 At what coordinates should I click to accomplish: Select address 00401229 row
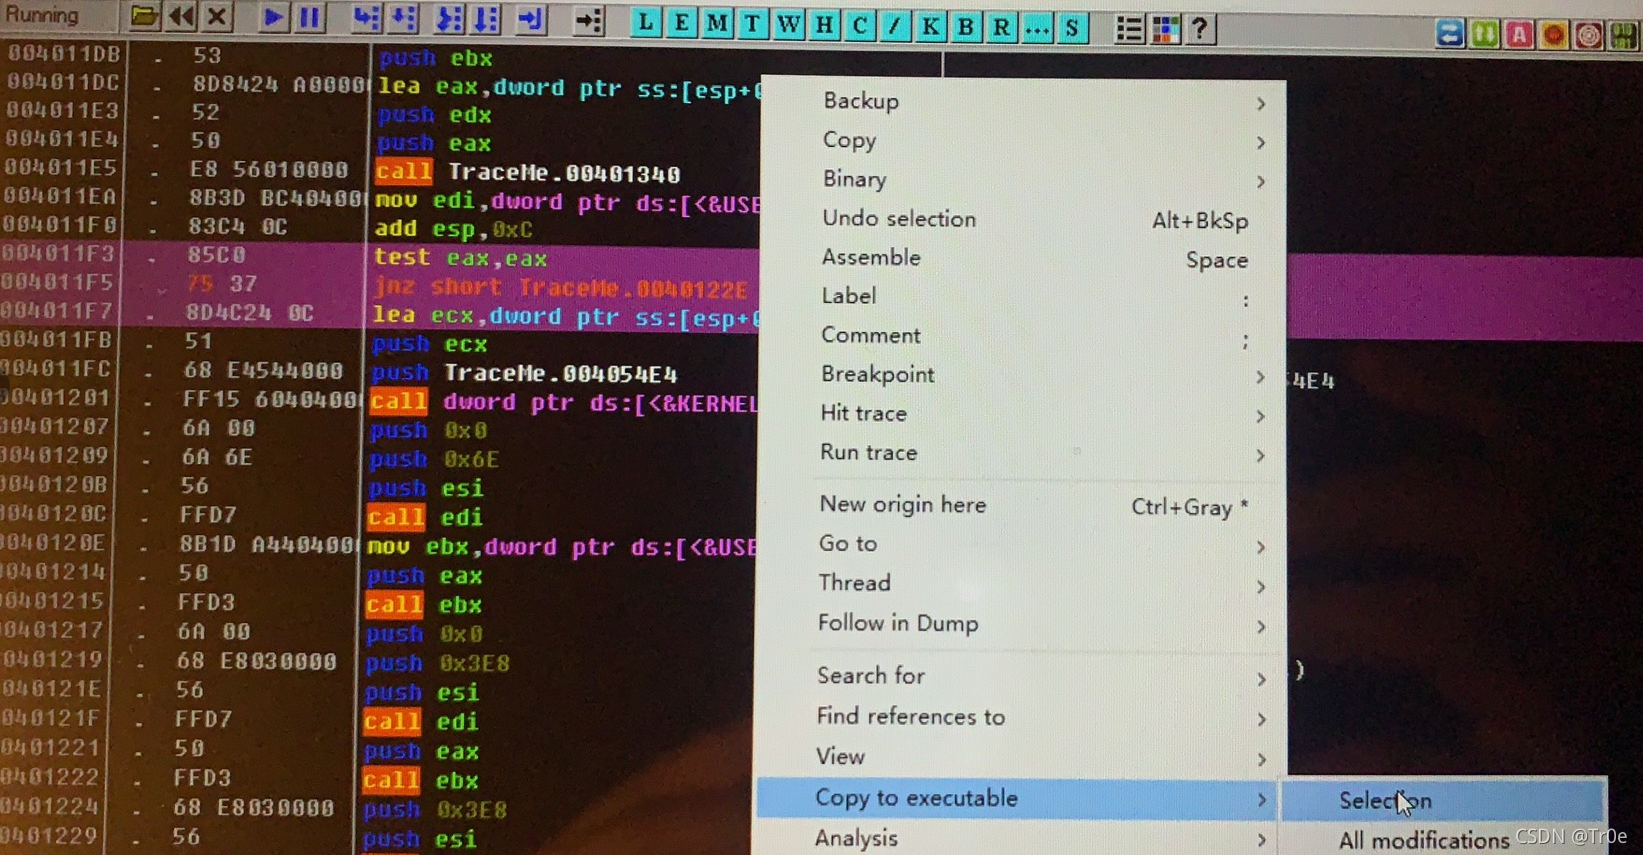tap(50, 836)
